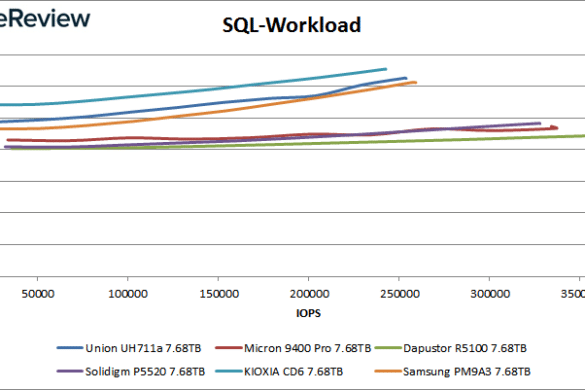Click the IOPS axis title
585x390 pixels.
pos(308,313)
